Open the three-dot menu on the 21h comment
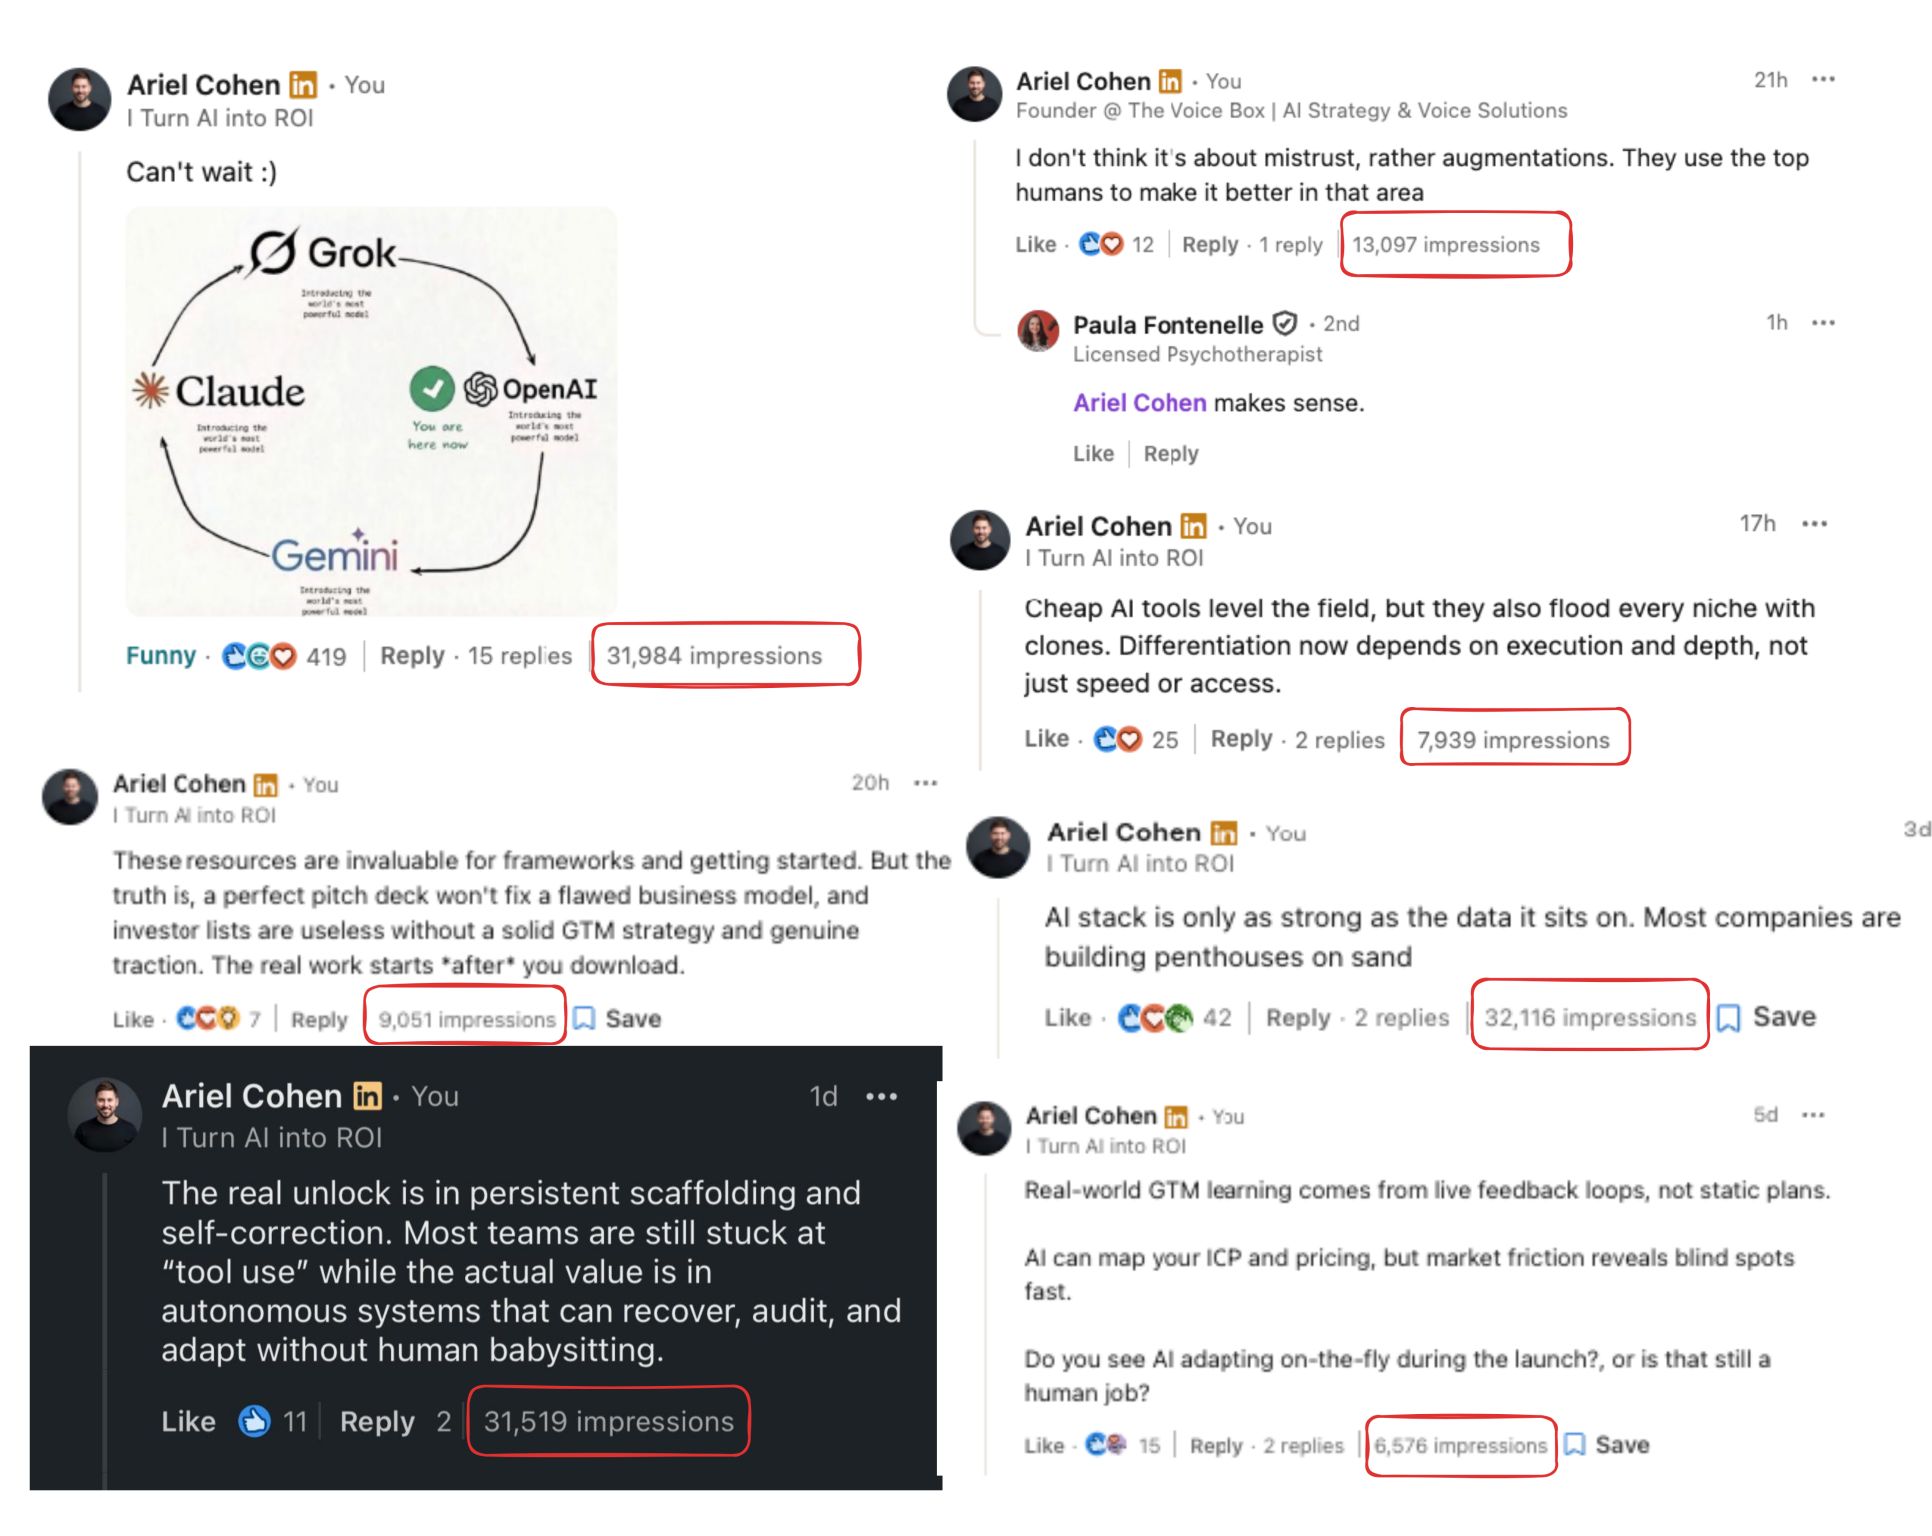Screen dimensions: 1932x1536 1823,80
